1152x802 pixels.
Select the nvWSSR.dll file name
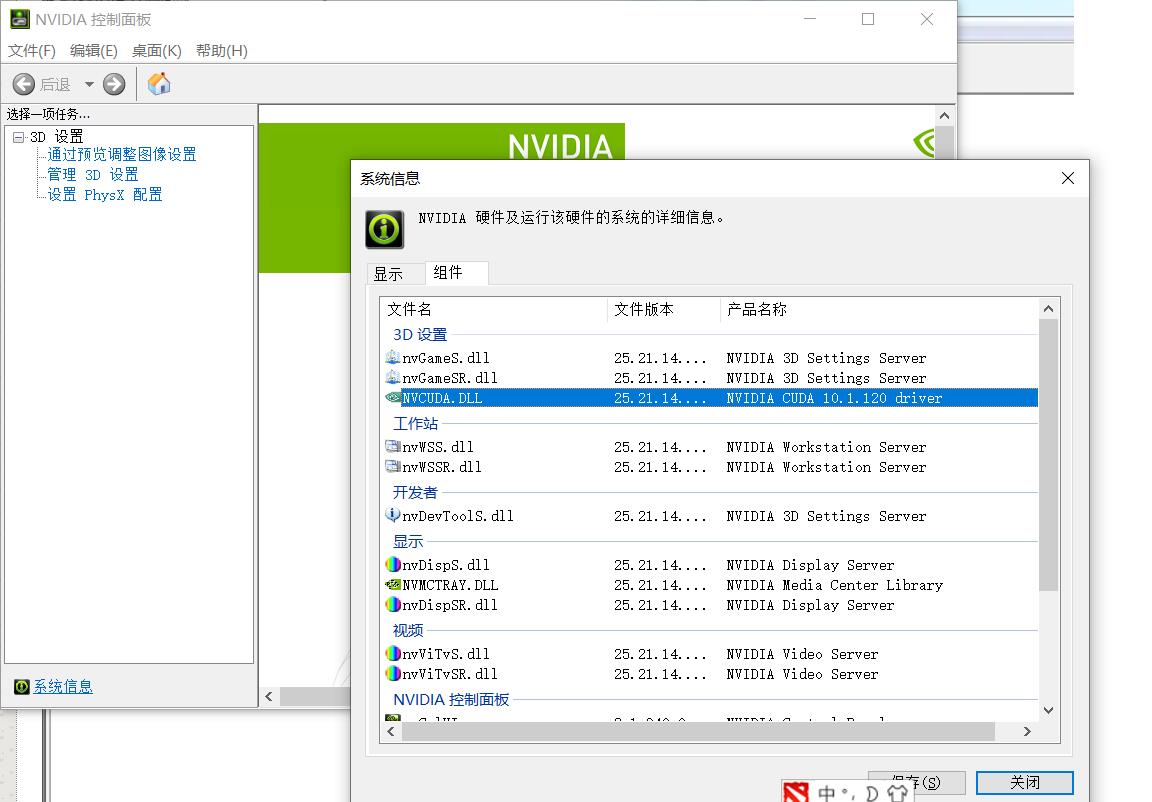[x=442, y=467]
